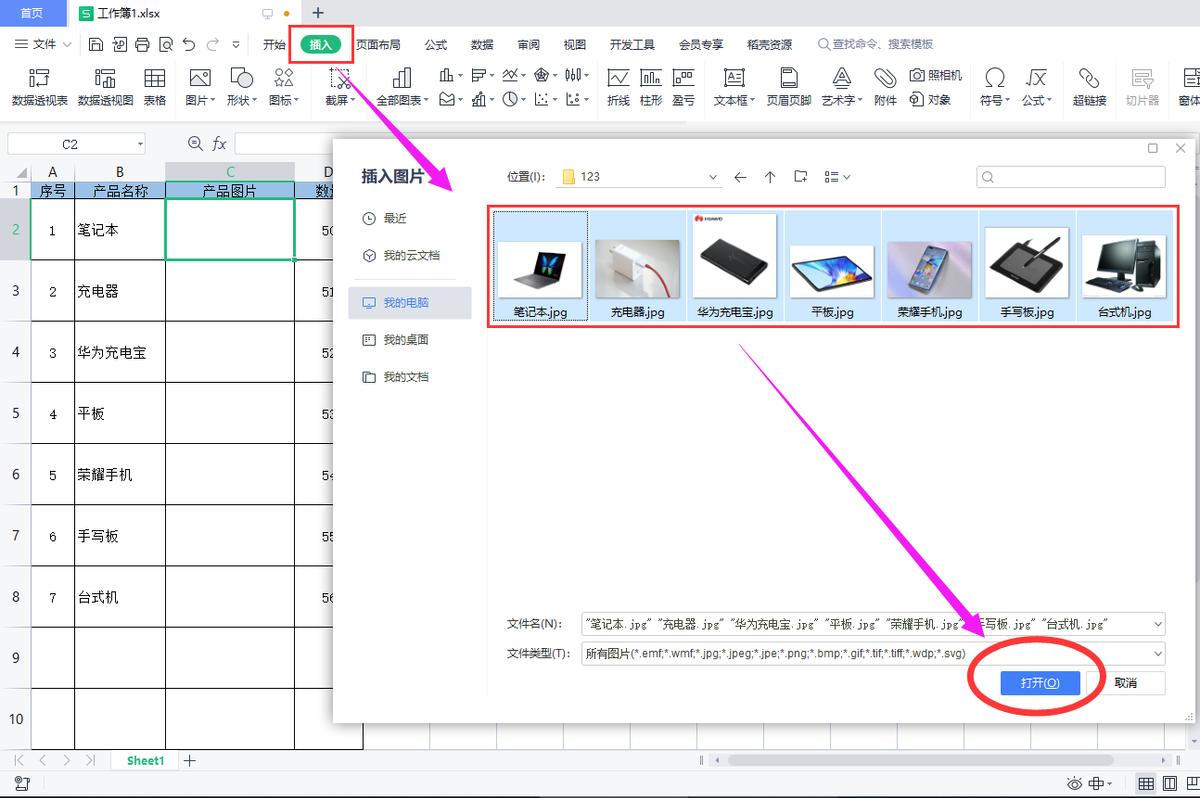Open the 符号 symbol picker
This screenshot has height=798, width=1200.
[994, 88]
